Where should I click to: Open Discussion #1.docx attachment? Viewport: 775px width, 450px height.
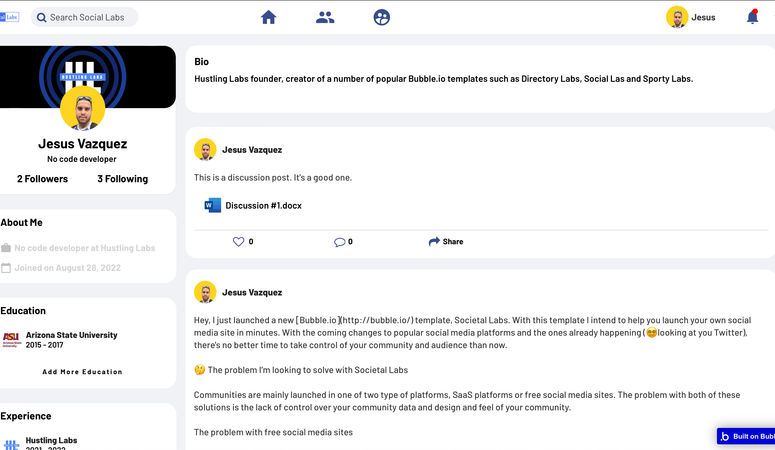[x=263, y=206]
